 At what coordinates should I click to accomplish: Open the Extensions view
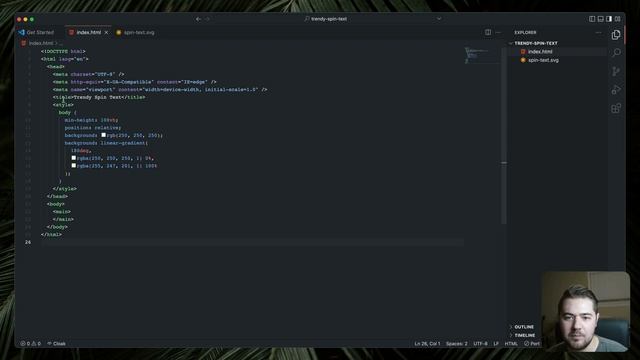coord(616,108)
